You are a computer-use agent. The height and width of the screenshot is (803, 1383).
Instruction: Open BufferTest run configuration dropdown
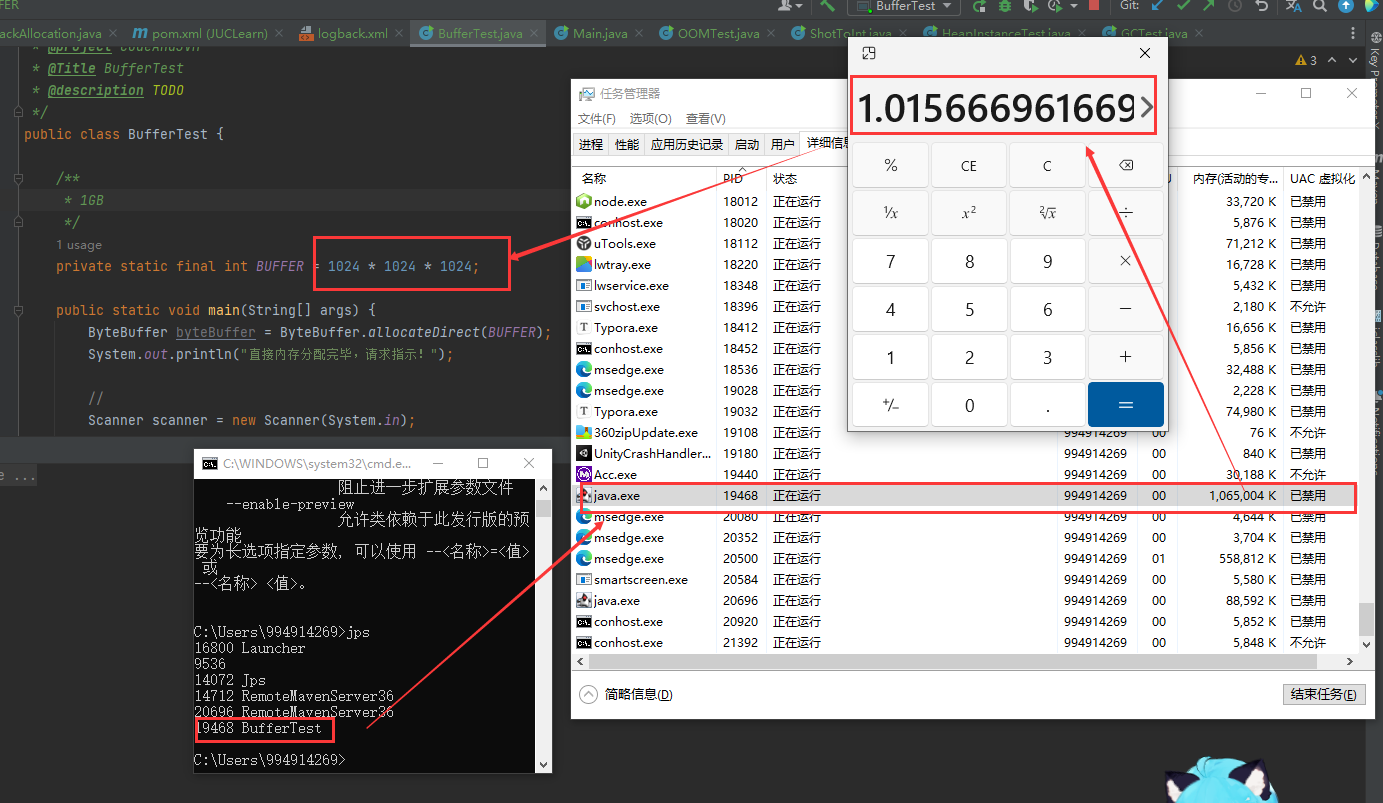pos(905,6)
